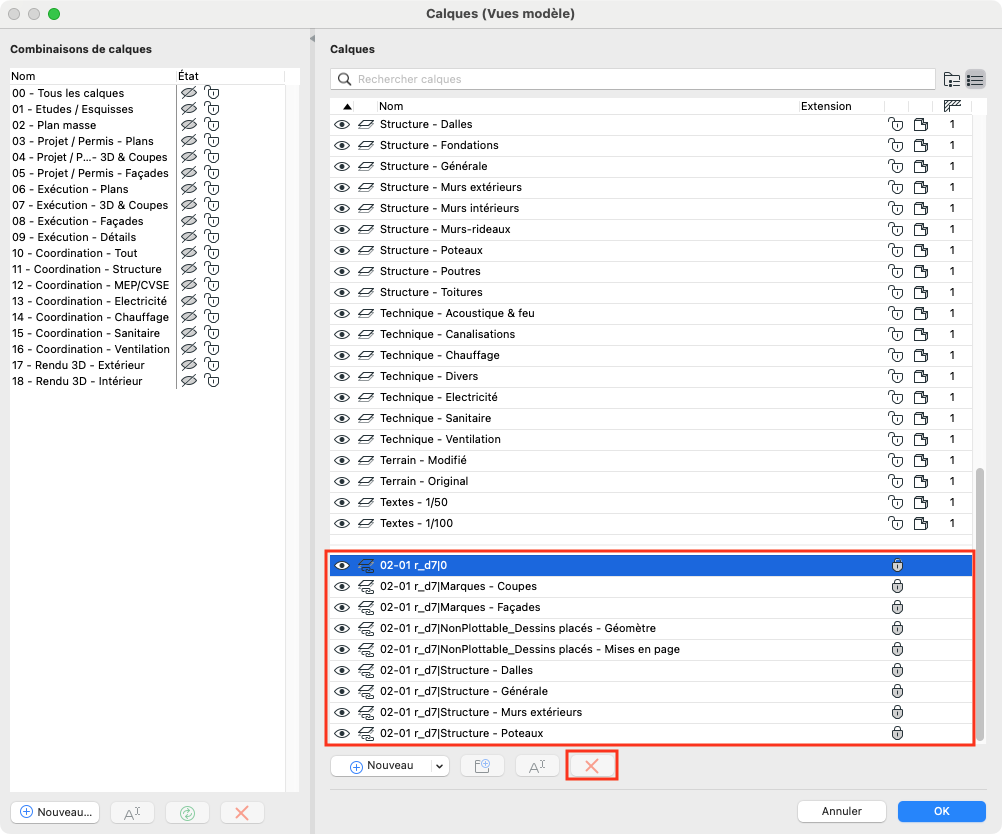The width and height of the screenshot is (1002, 834).
Task: Click the red delete layer button
Action: (592, 766)
